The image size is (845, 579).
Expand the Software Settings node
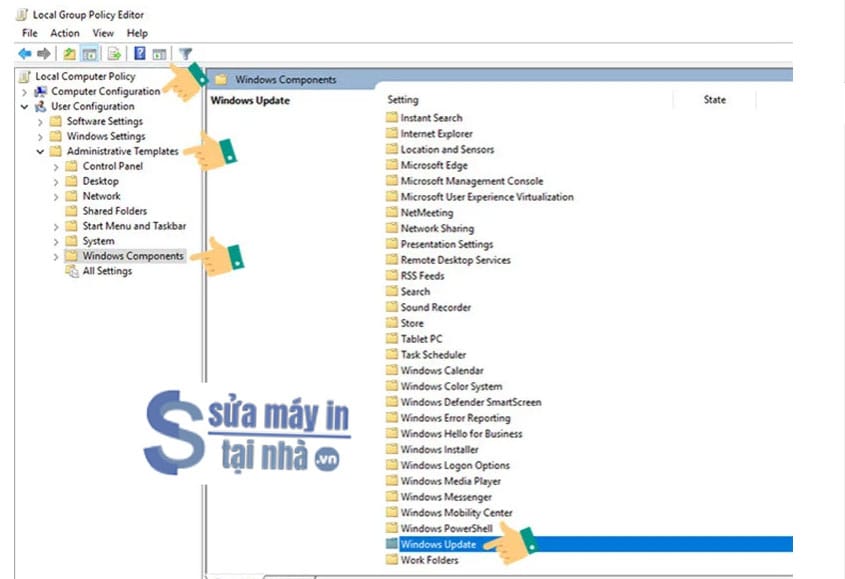[40, 122]
